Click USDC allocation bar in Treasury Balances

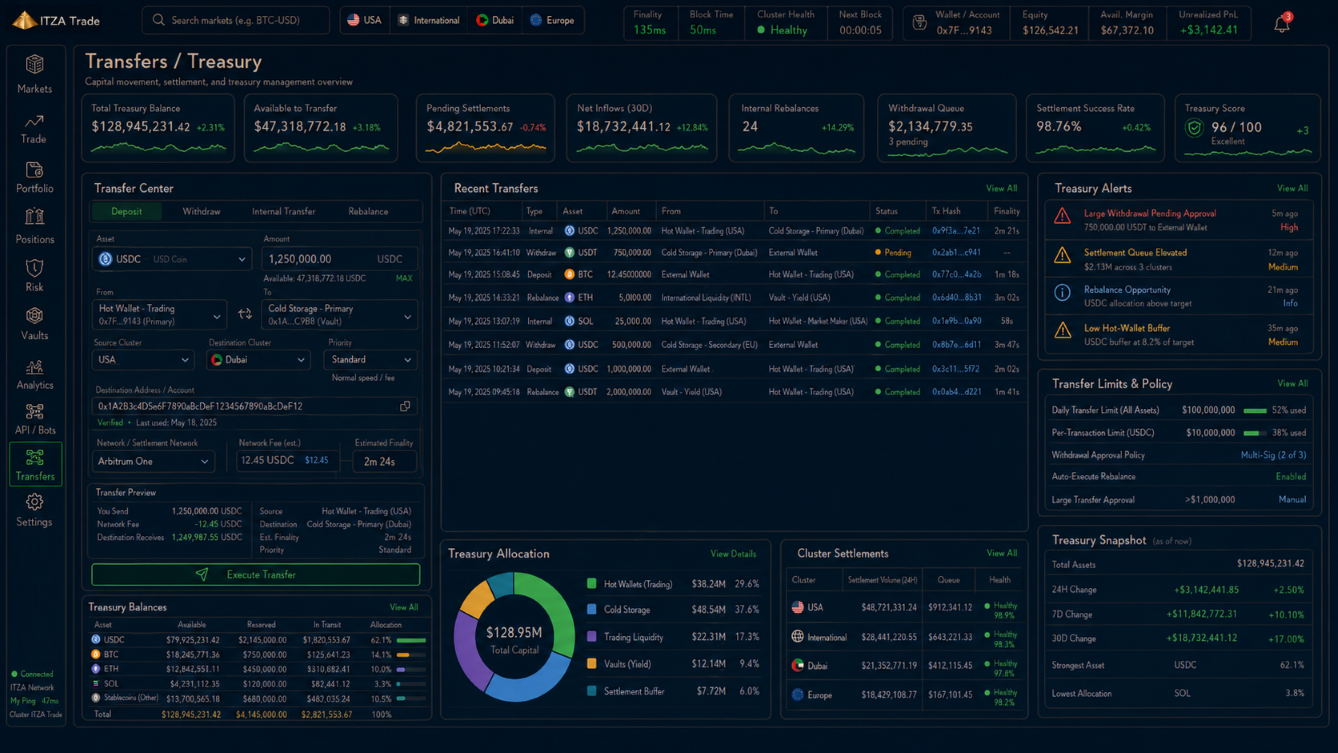pos(411,640)
